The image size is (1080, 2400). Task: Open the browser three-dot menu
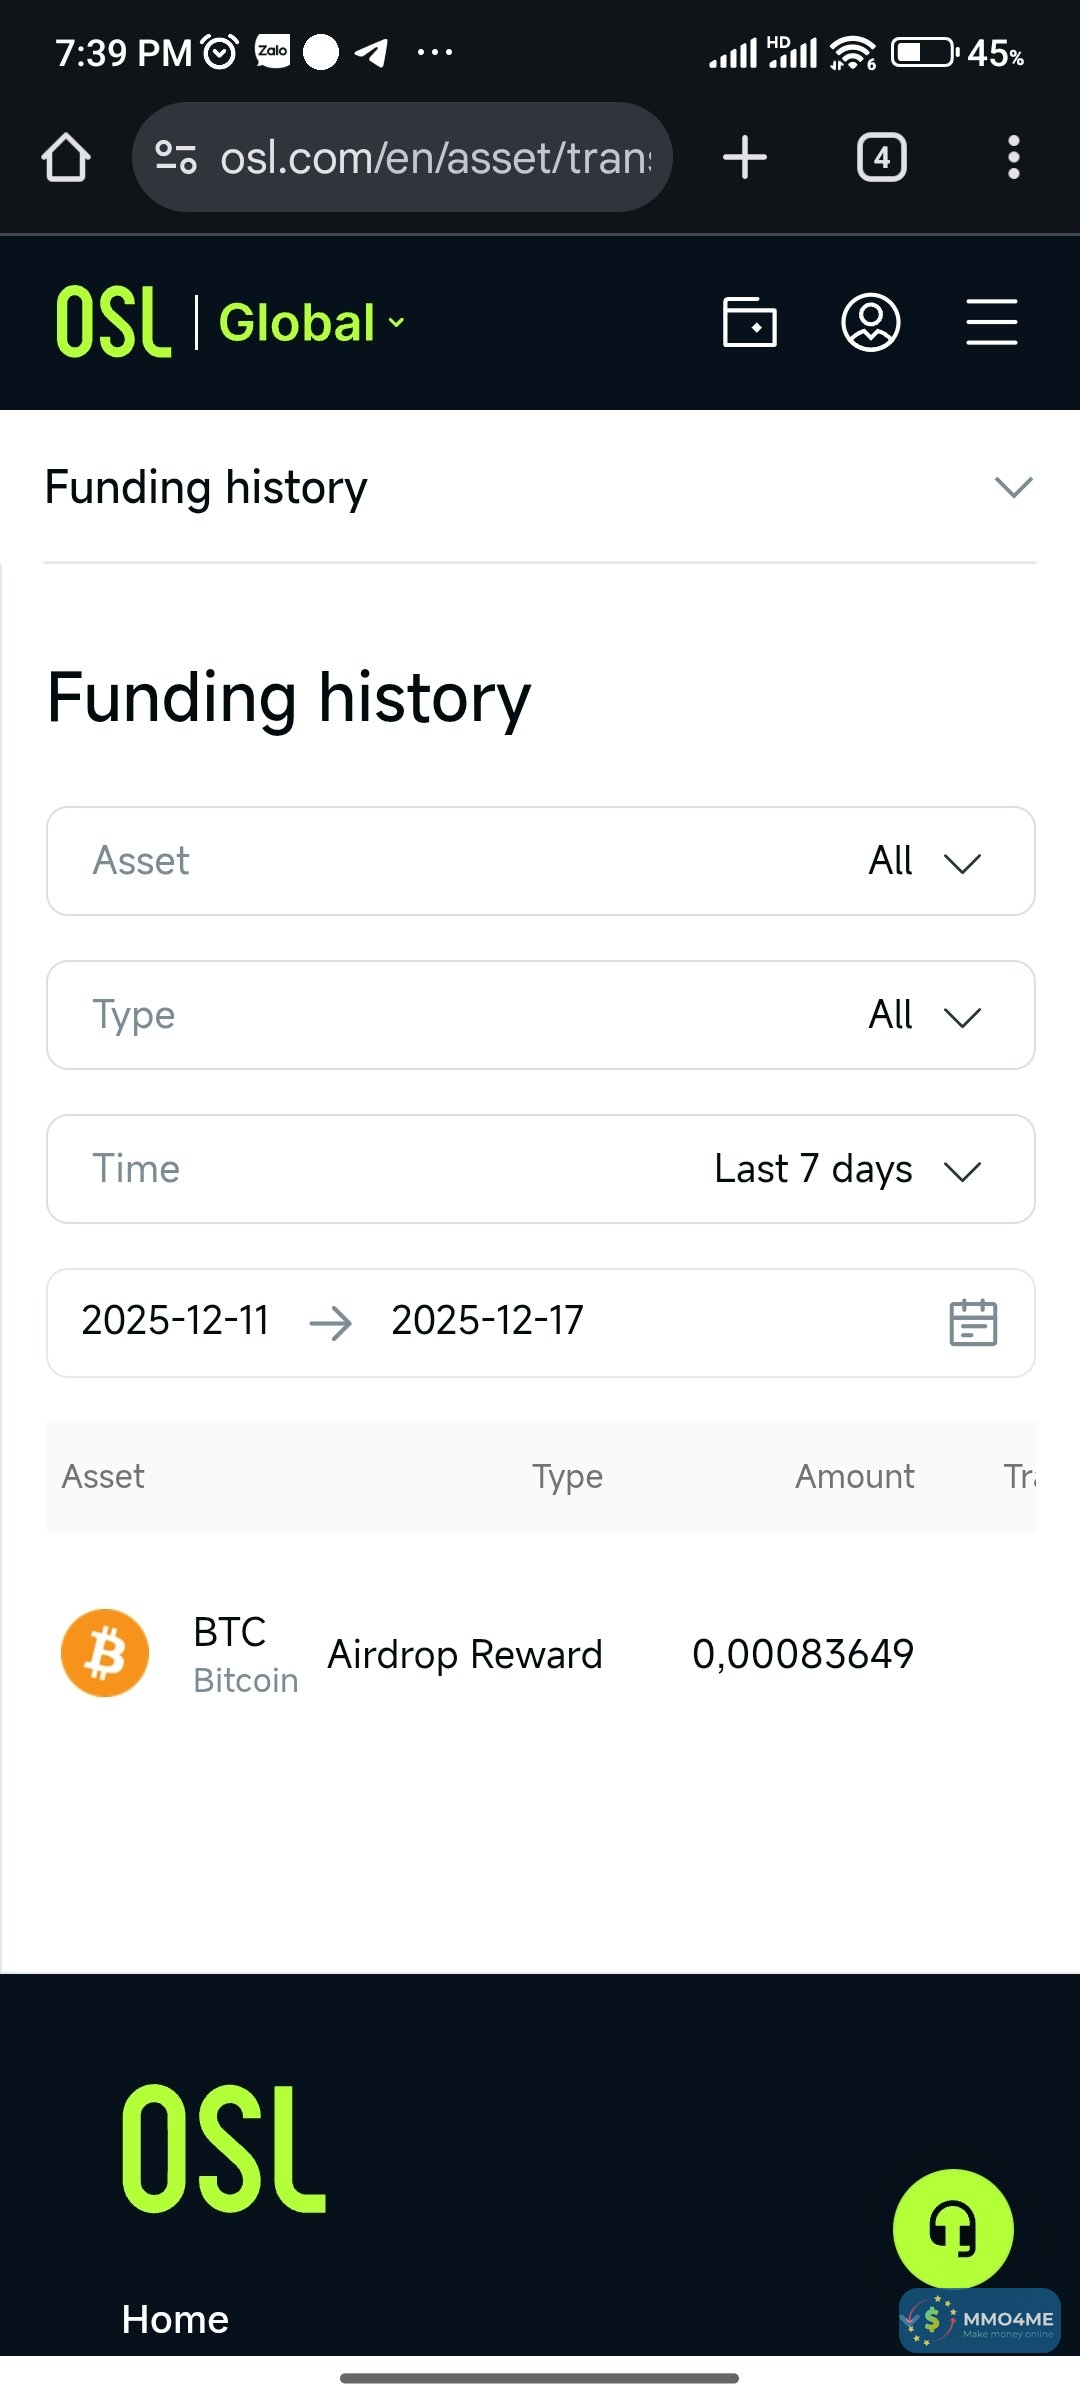point(1013,158)
